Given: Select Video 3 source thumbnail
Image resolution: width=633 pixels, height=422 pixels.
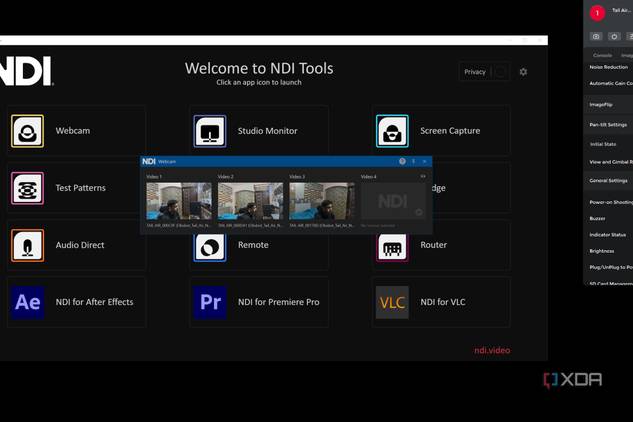Looking at the screenshot, I should (322, 201).
